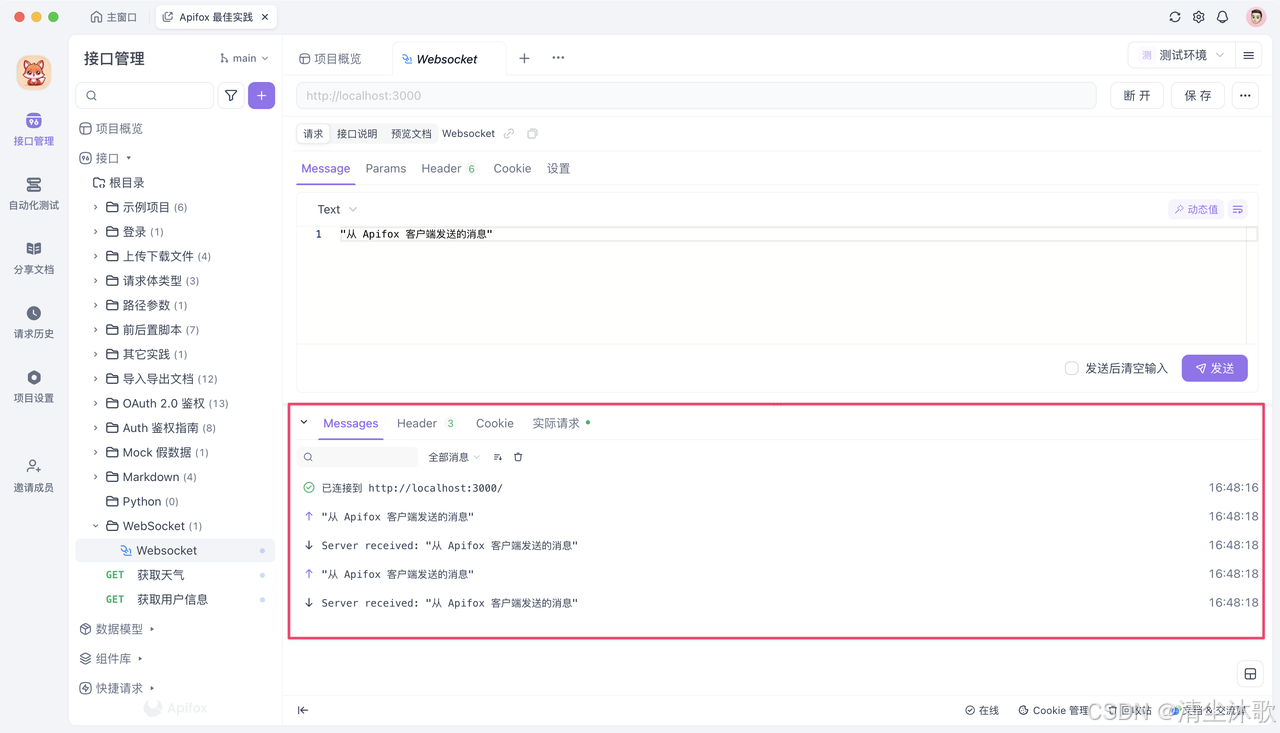This screenshot has width=1280, height=733.
Task: Switch to the Params tab
Action: [x=386, y=168]
